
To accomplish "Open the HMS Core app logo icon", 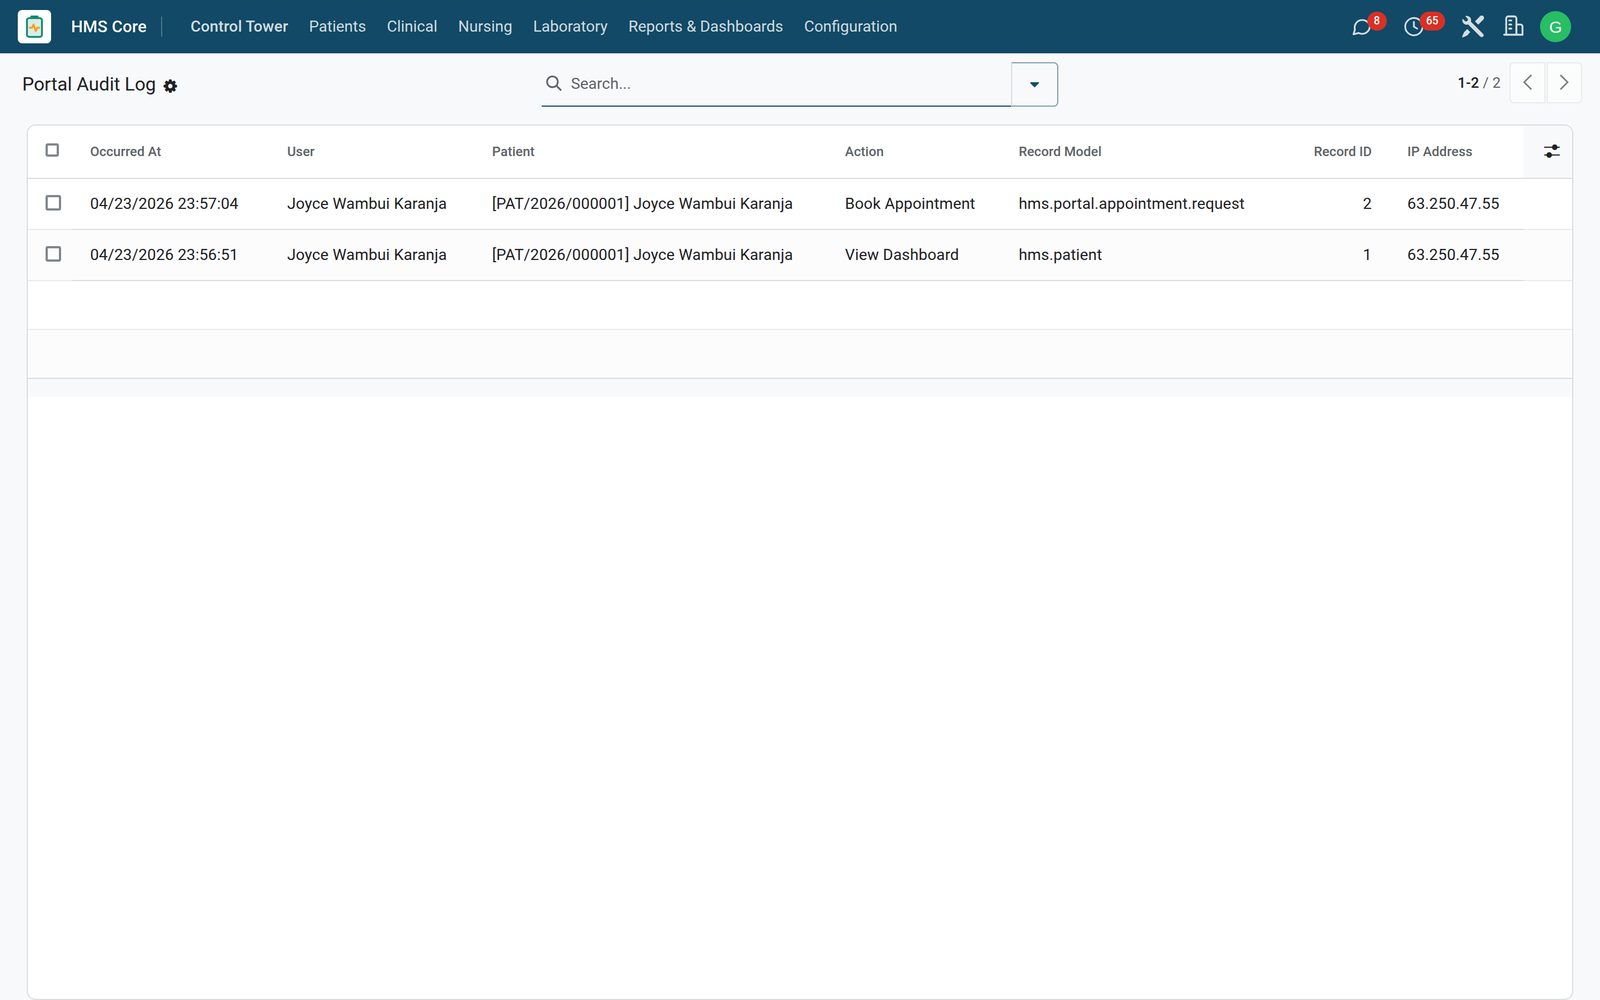I will [x=34, y=27].
